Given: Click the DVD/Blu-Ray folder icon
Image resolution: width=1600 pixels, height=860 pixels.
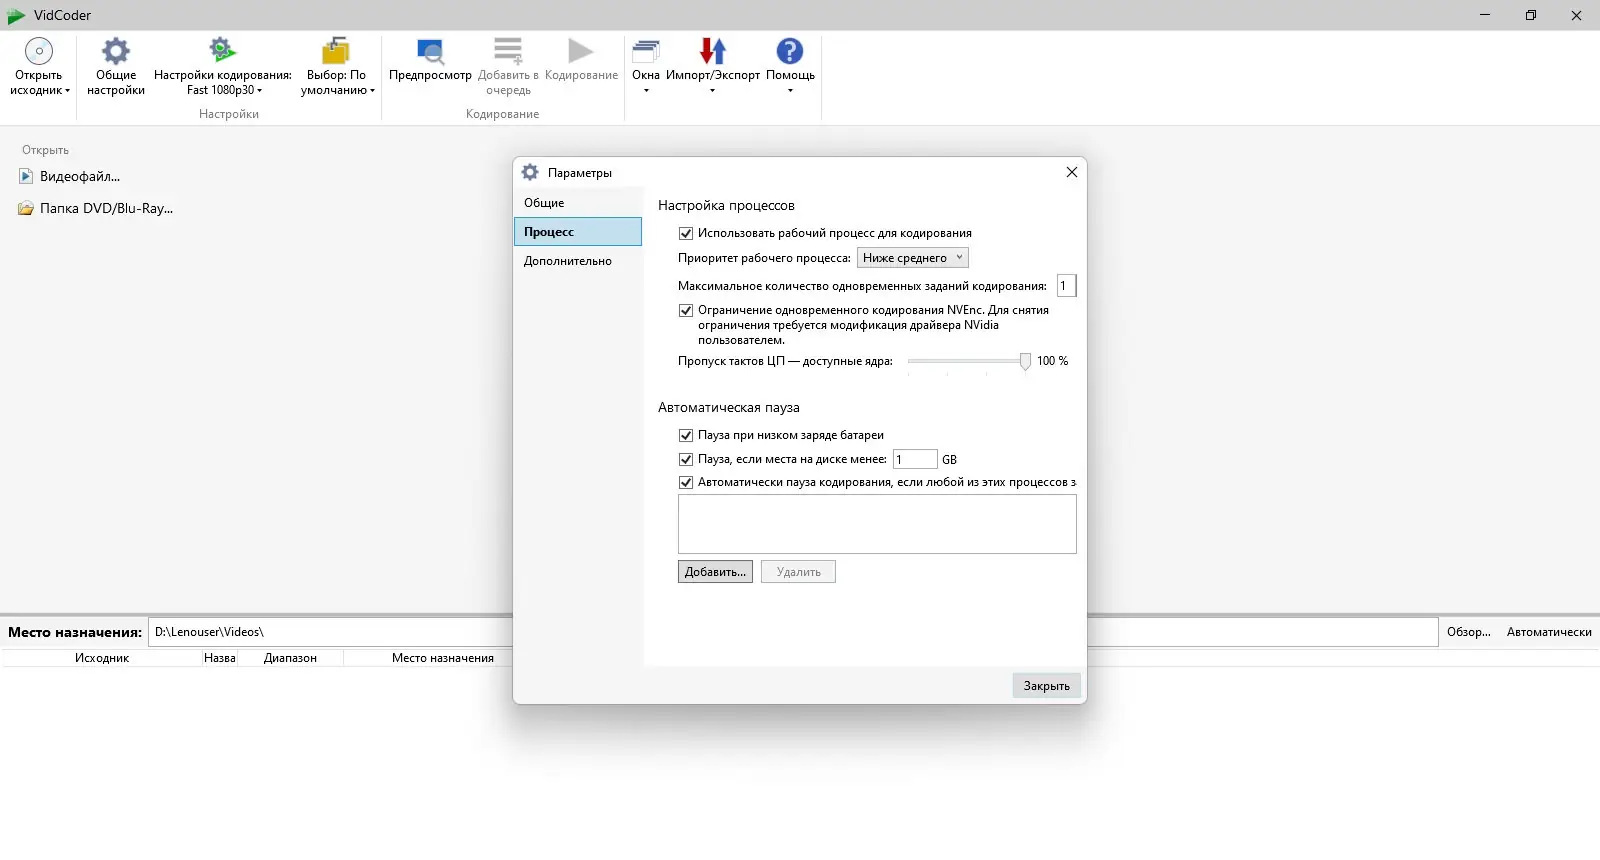Looking at the screenshot, I should 26,209.
